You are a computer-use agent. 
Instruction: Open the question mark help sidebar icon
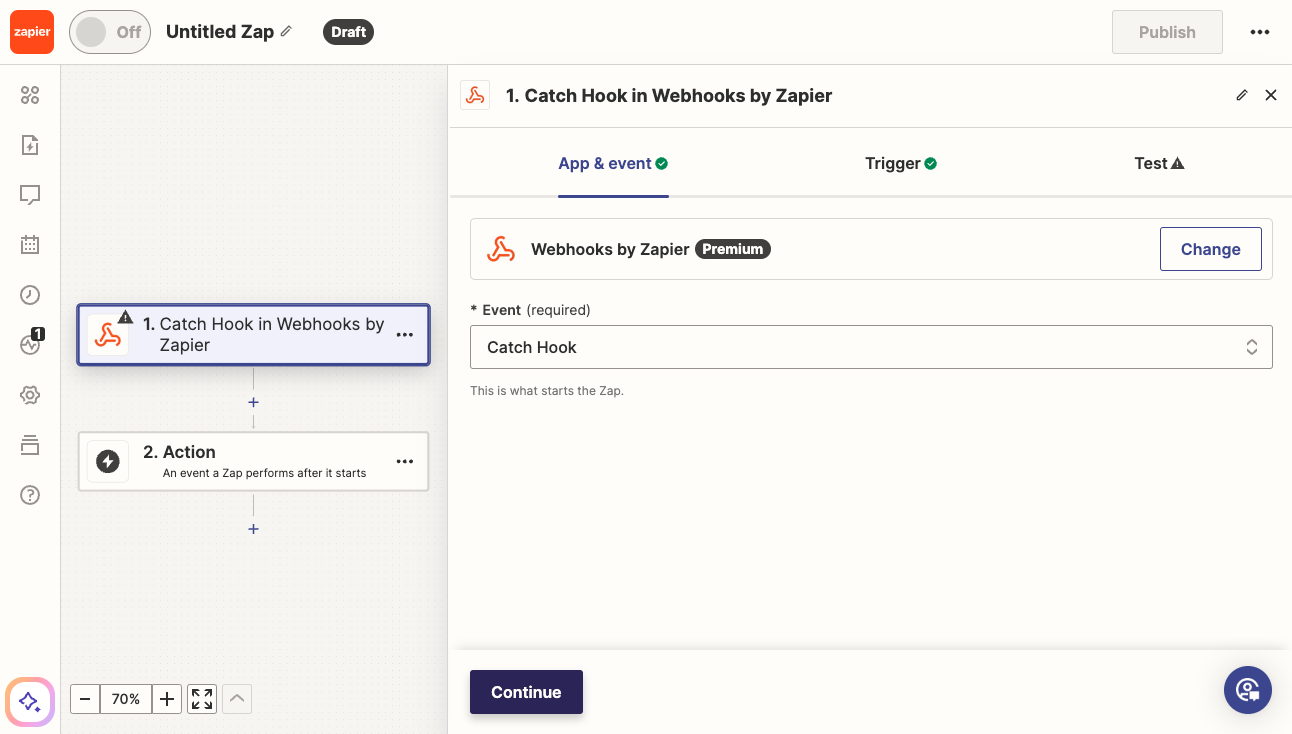30,495
